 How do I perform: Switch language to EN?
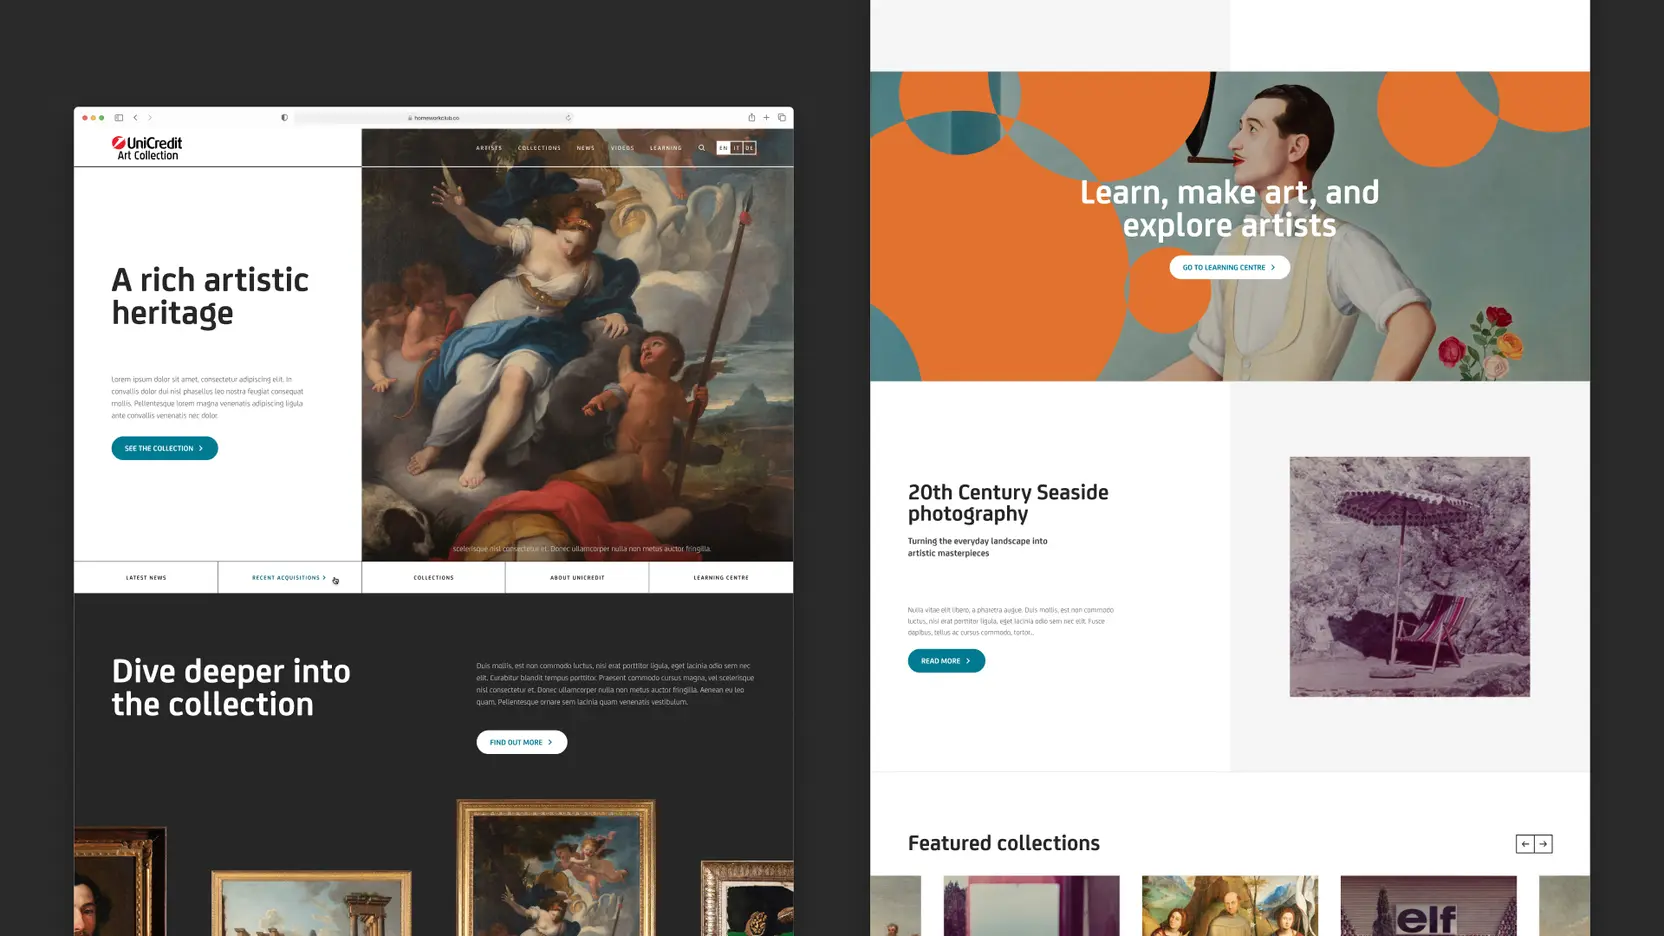click(724, 148)
